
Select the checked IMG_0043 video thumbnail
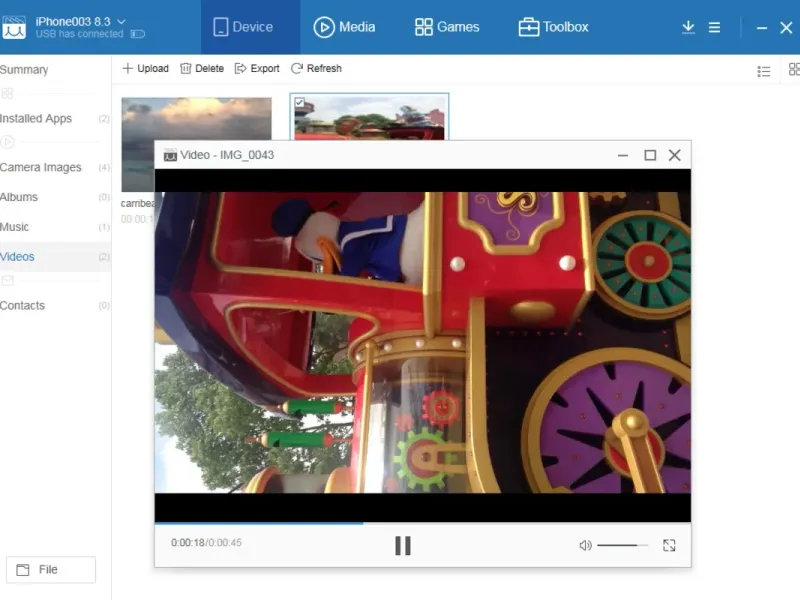coord(369,116)
